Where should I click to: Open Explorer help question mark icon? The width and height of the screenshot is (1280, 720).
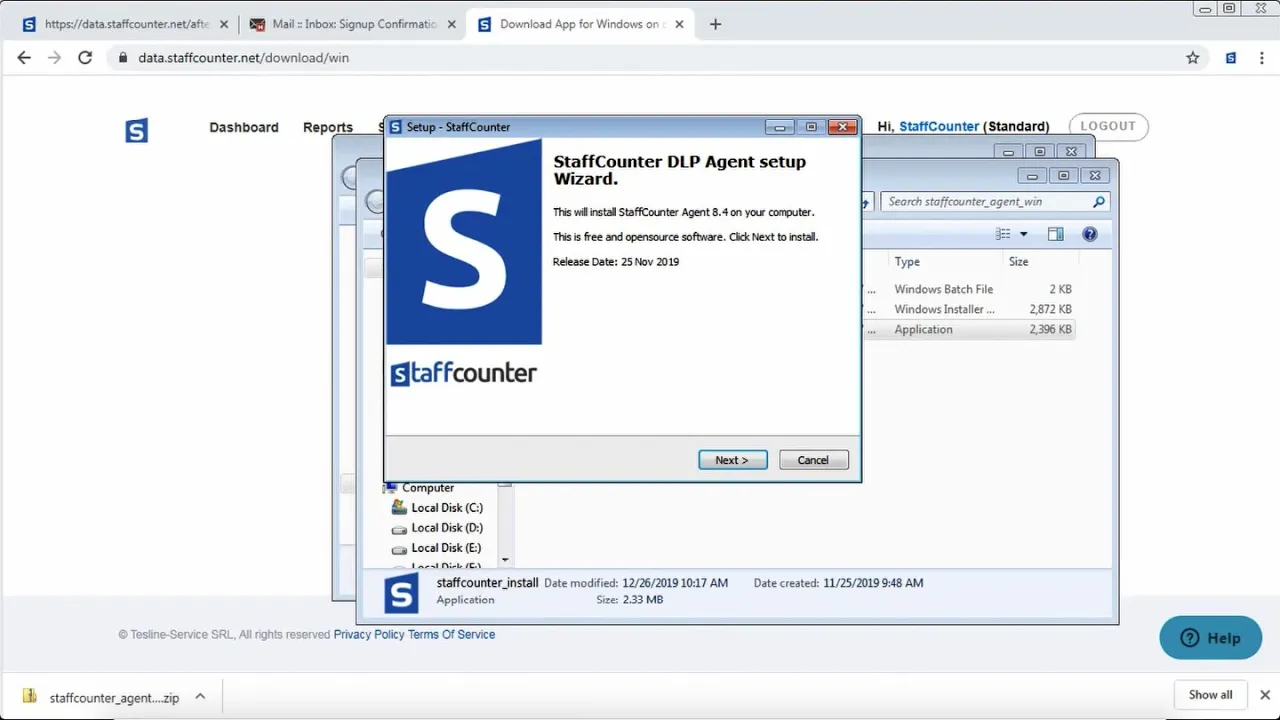click(1090, 234)
